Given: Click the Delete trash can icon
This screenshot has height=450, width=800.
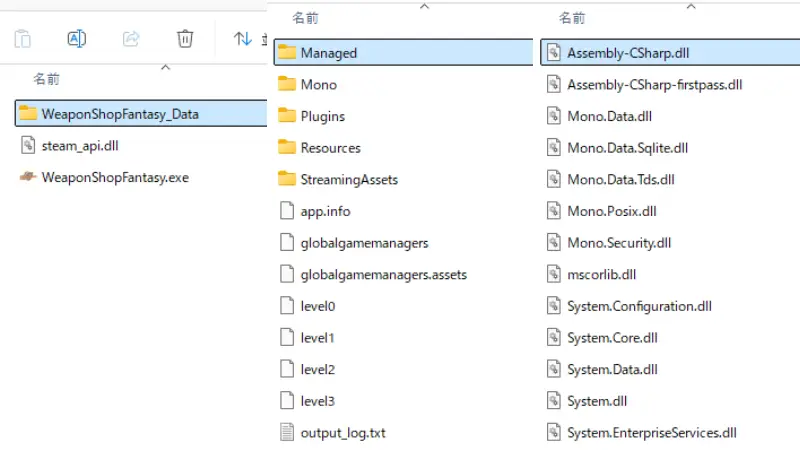Looking at the screenshot, I should pos(185,39).
